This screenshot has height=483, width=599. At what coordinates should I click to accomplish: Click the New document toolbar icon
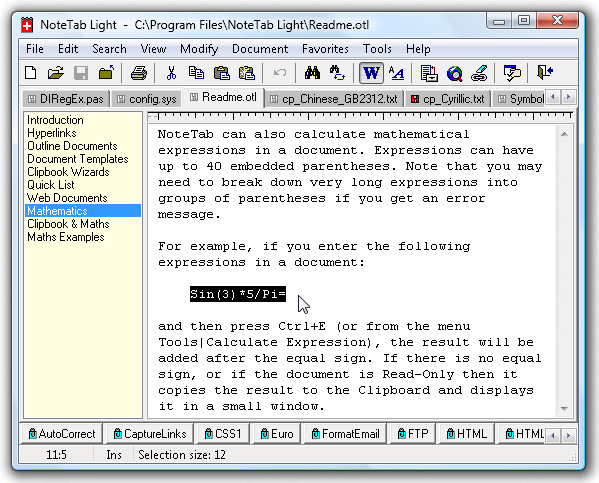click(31, 72)
